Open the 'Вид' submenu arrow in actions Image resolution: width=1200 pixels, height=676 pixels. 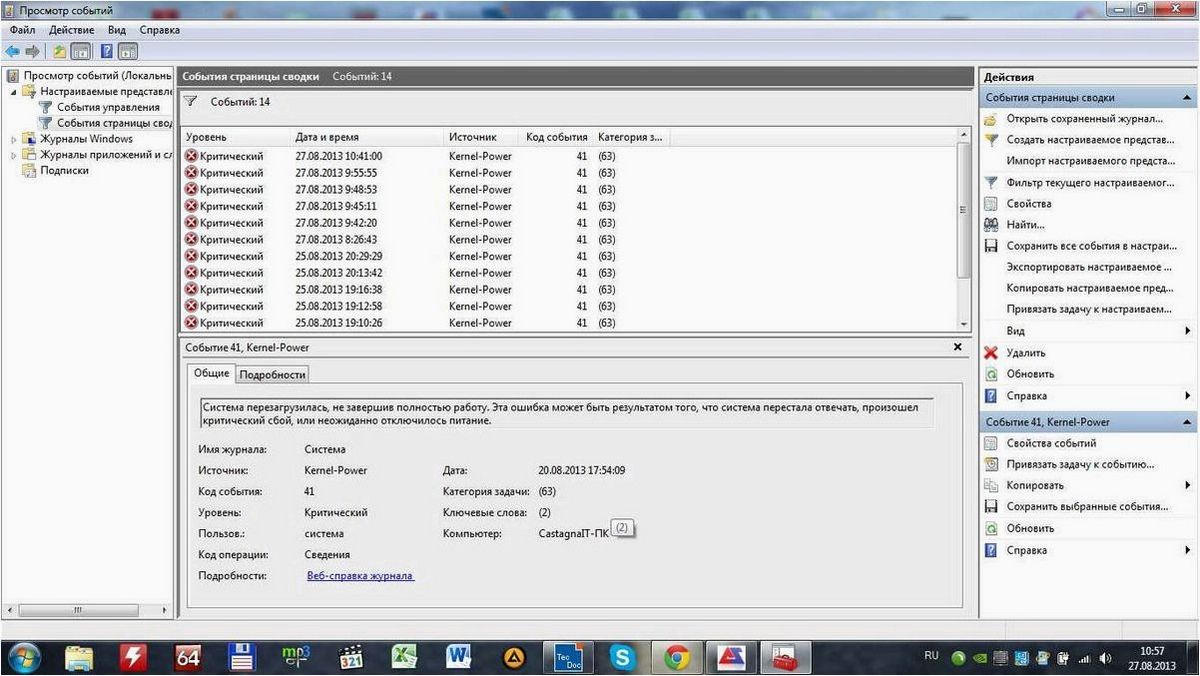pos(1188,331)
